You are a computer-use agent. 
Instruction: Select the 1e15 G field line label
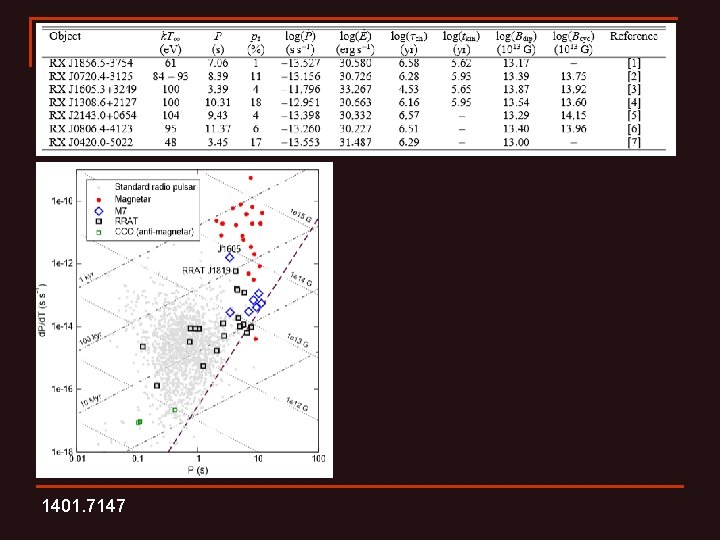click(301, 216)
